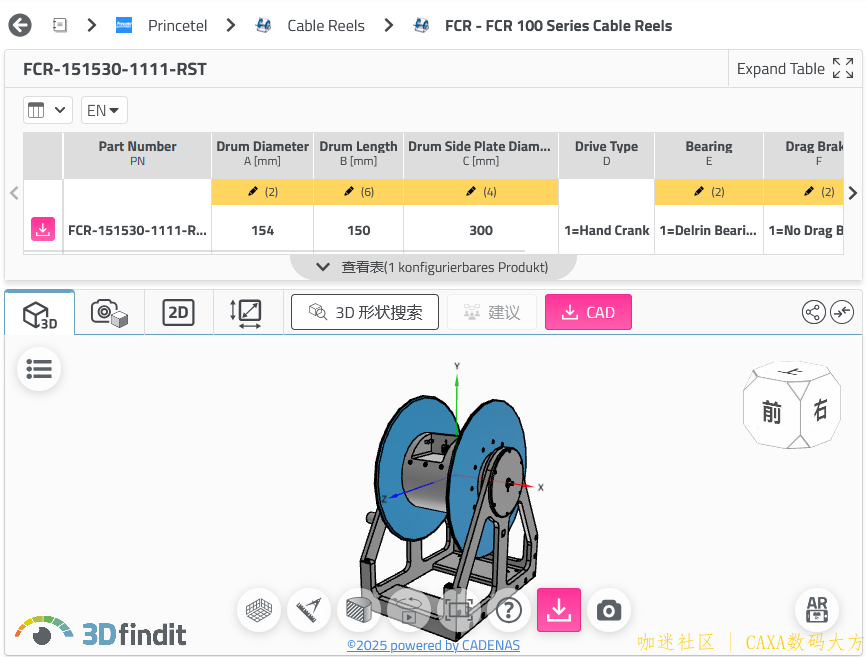Toggle the section cut tool

tap(359, 611)
